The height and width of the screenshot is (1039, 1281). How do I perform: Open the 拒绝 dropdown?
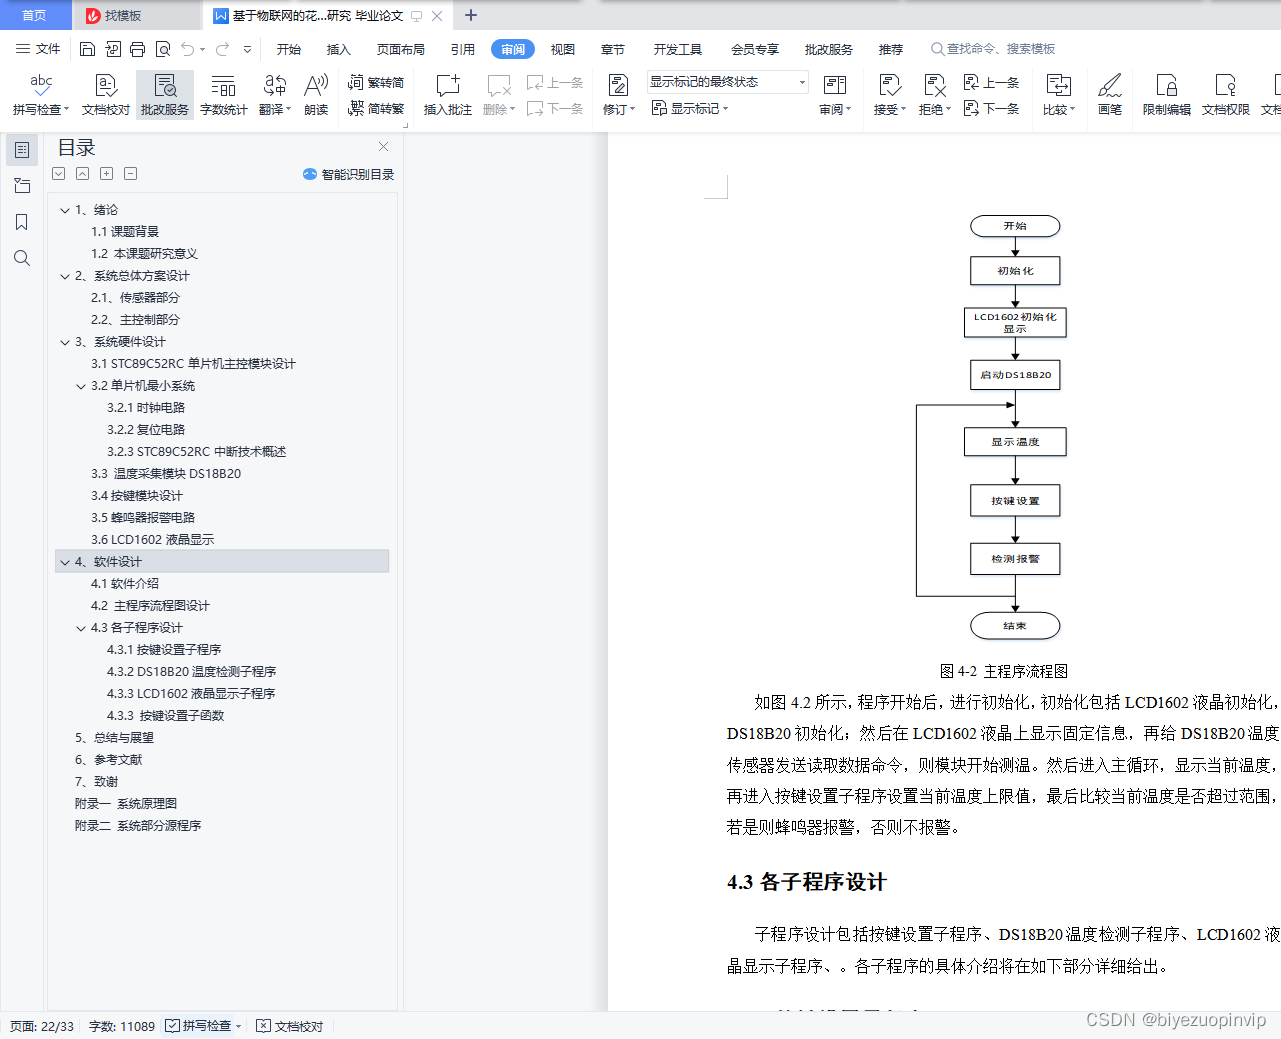935,95
